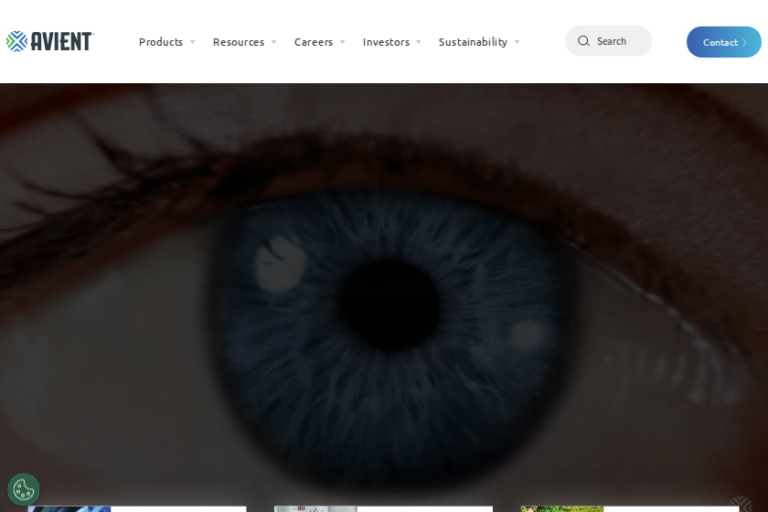Click the Avient watermark icon at bottom right
Viewport: 768px width, 512px height.
[x=740, y=503]
